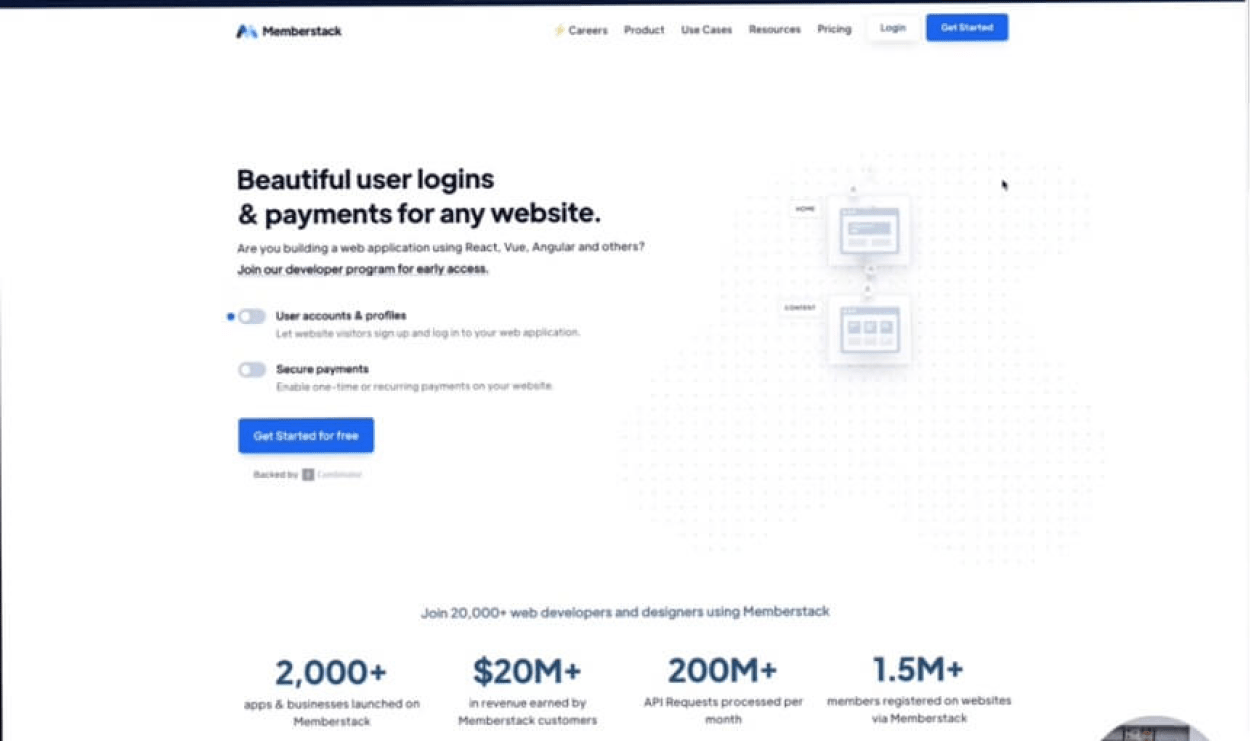
Task: Click the $20M+ statistic
Action: click(x=527, y=672)
